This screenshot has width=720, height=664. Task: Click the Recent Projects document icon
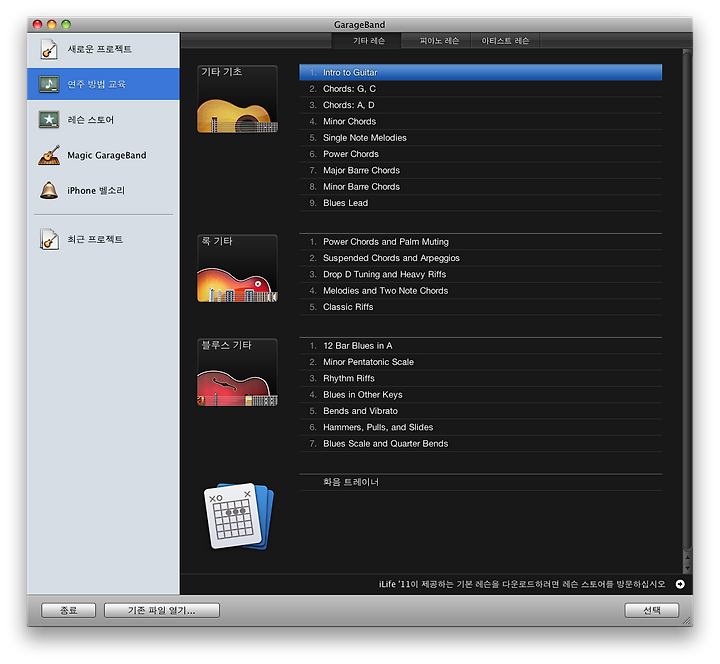click(49, 239)
